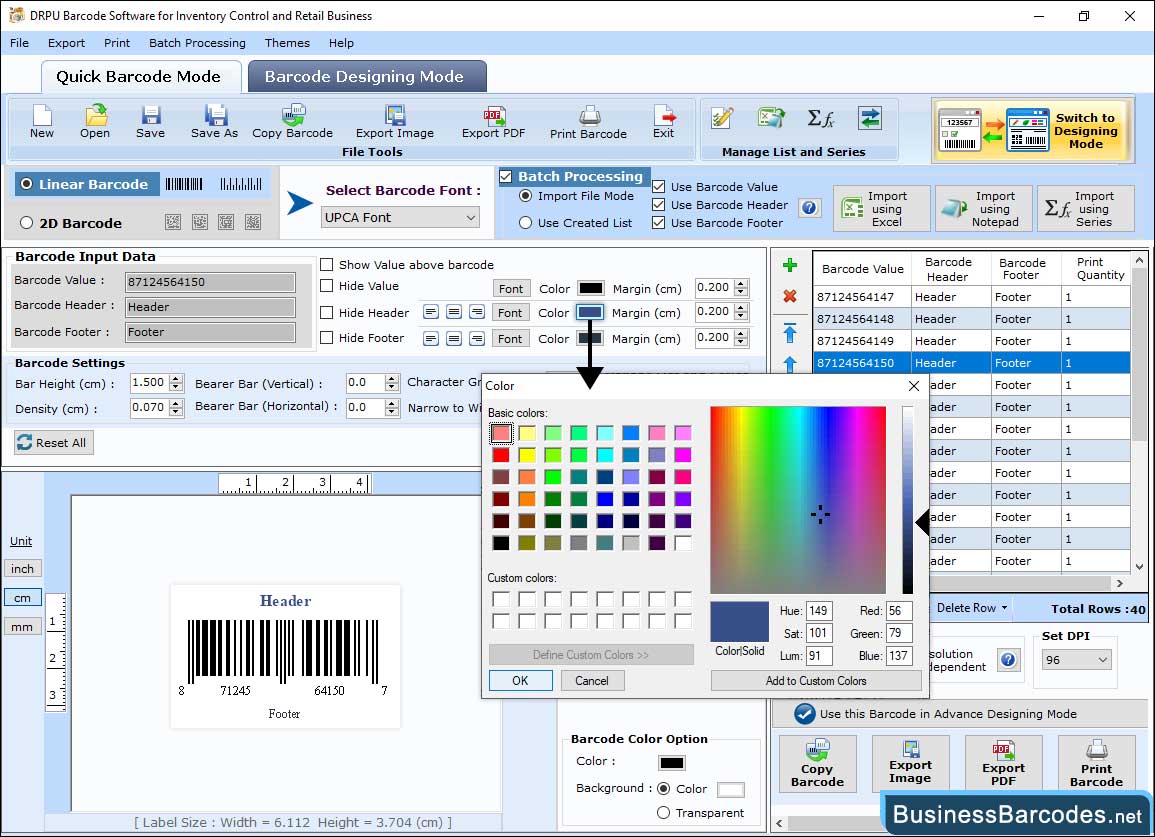
Task: Click the Save icon in File Tools
Action: [150, 121]
